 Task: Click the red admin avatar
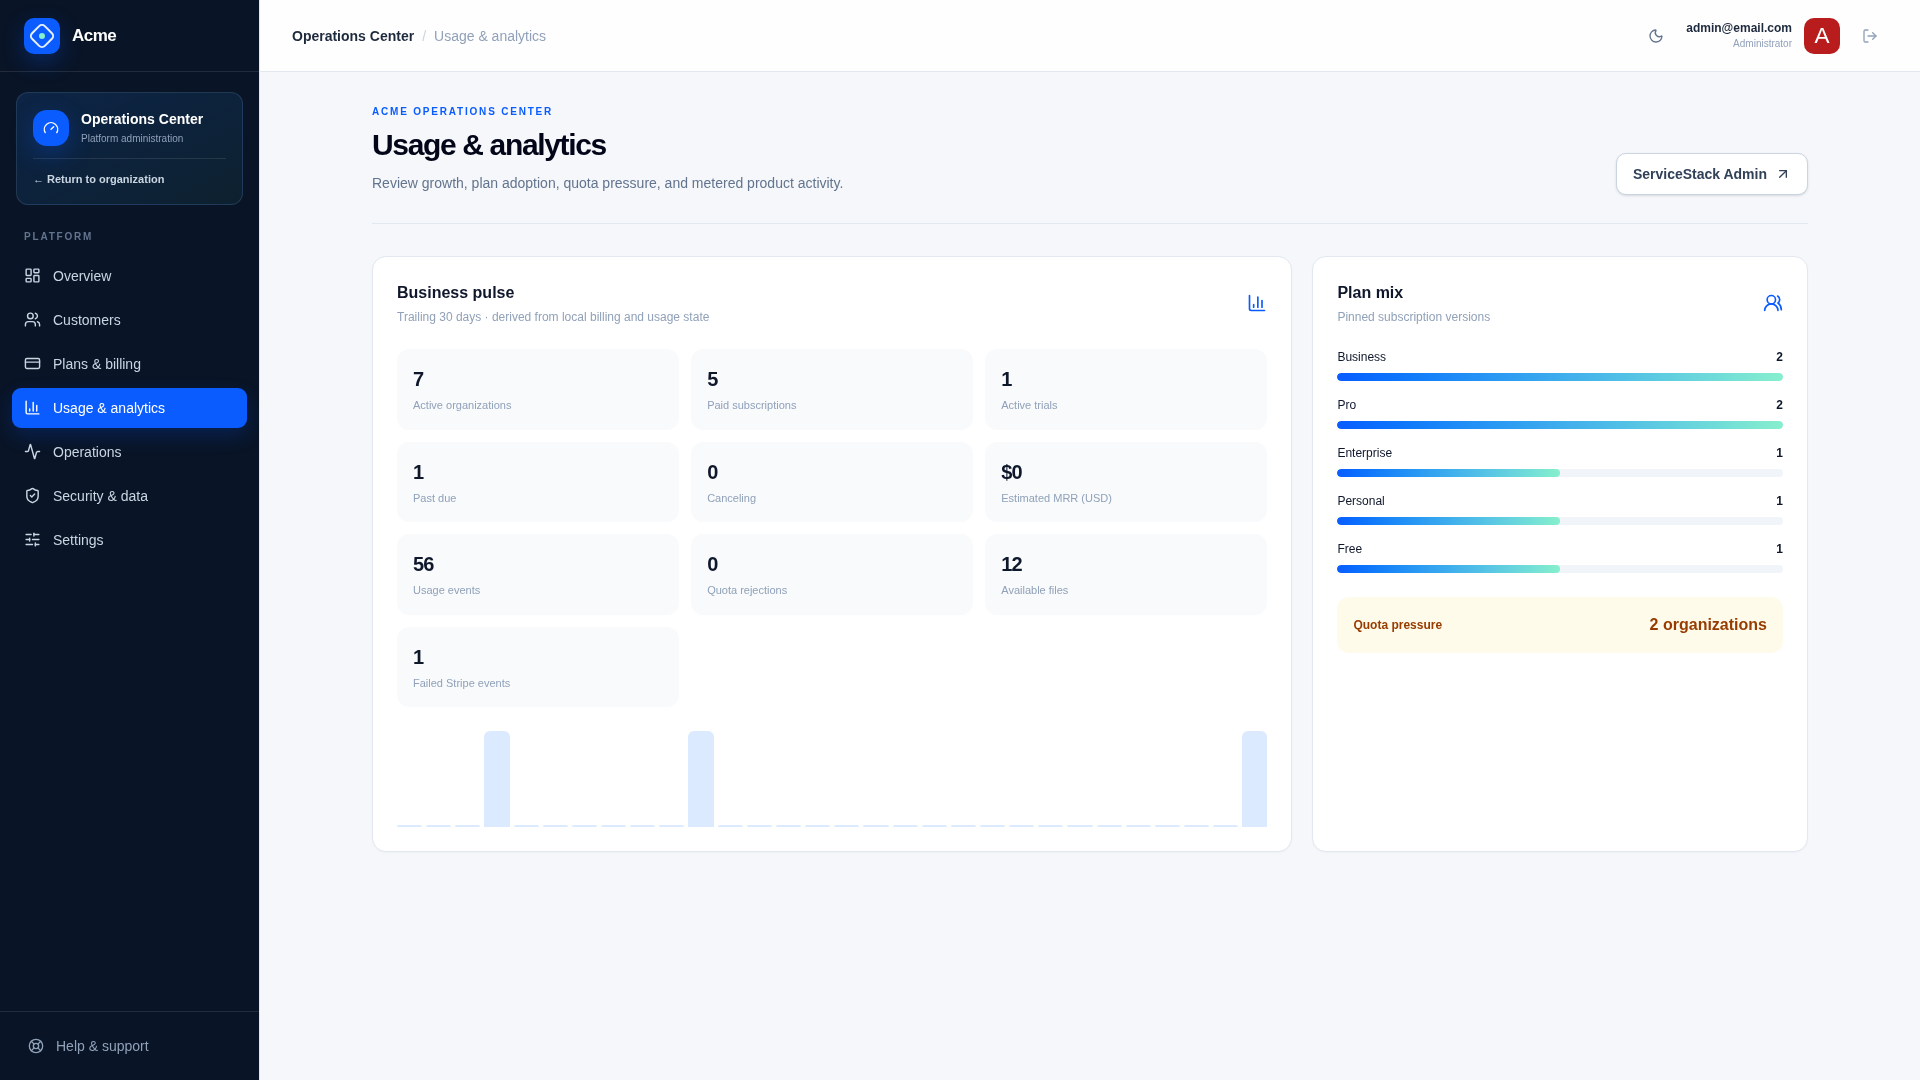1822,36
